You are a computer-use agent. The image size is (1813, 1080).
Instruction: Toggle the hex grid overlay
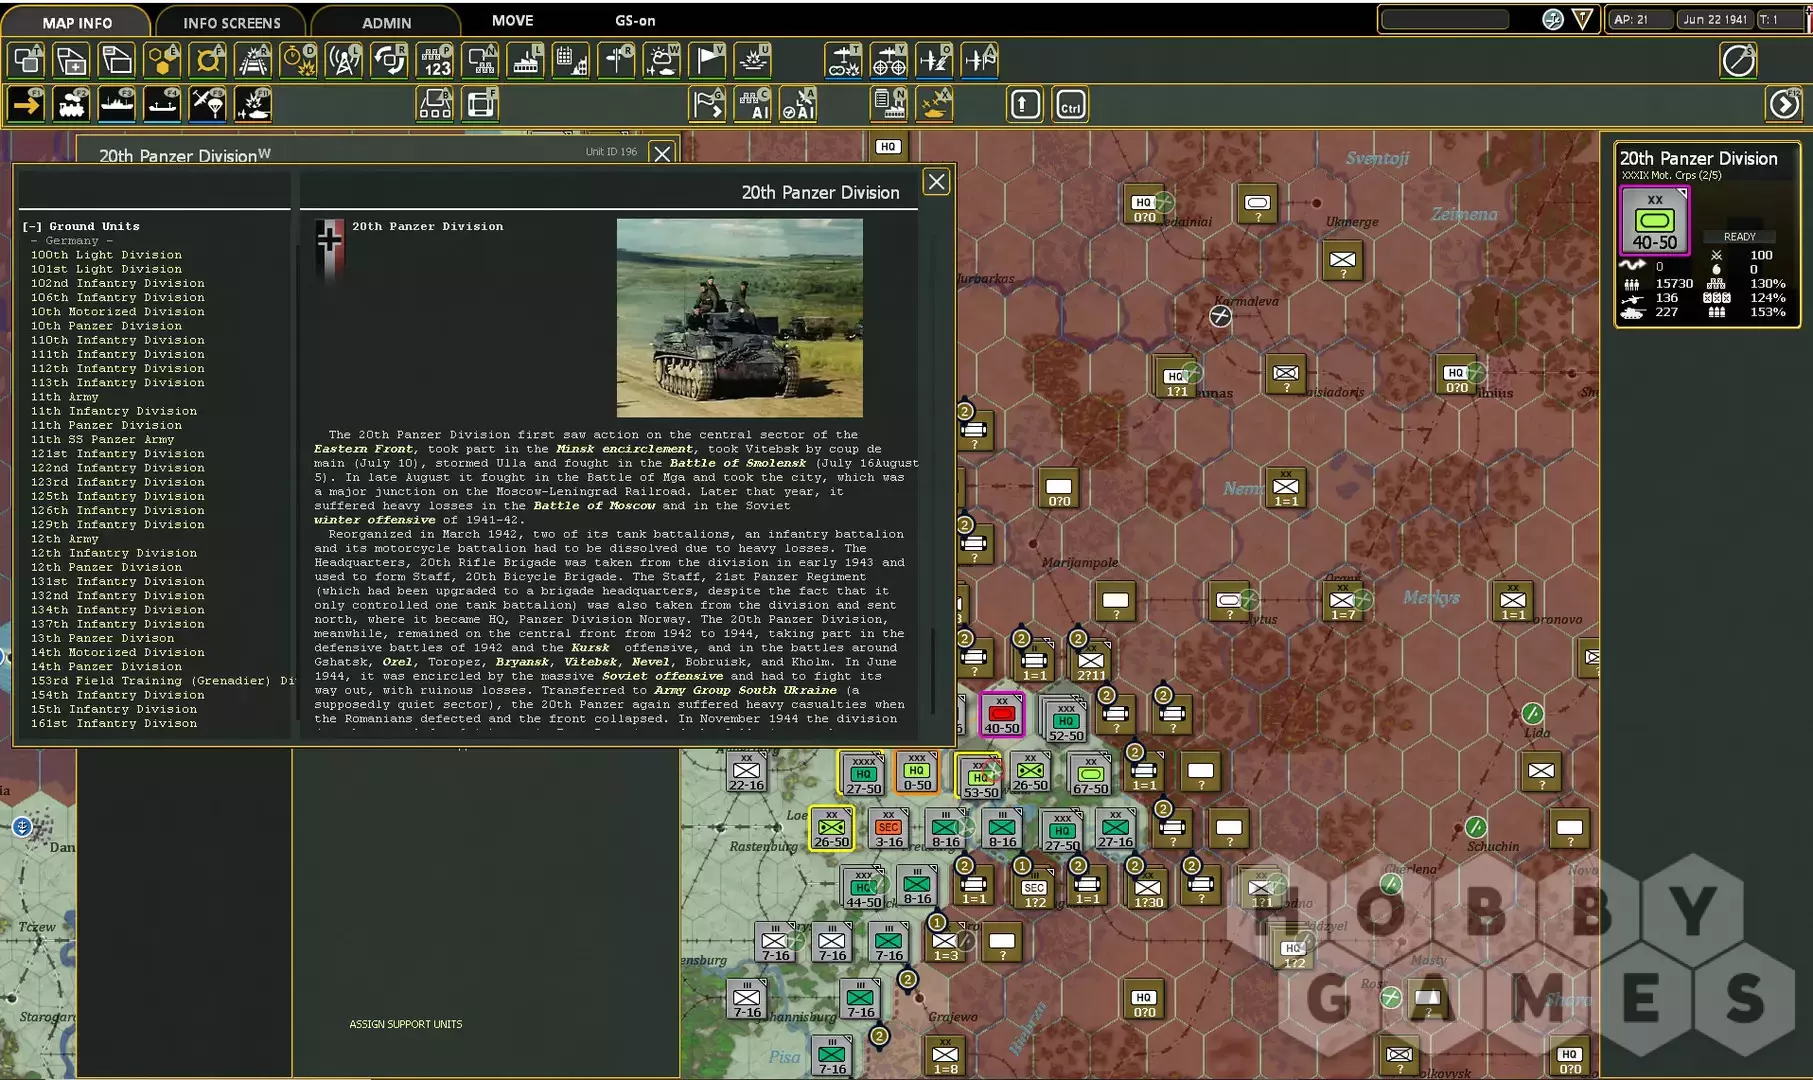pos(163,61)
